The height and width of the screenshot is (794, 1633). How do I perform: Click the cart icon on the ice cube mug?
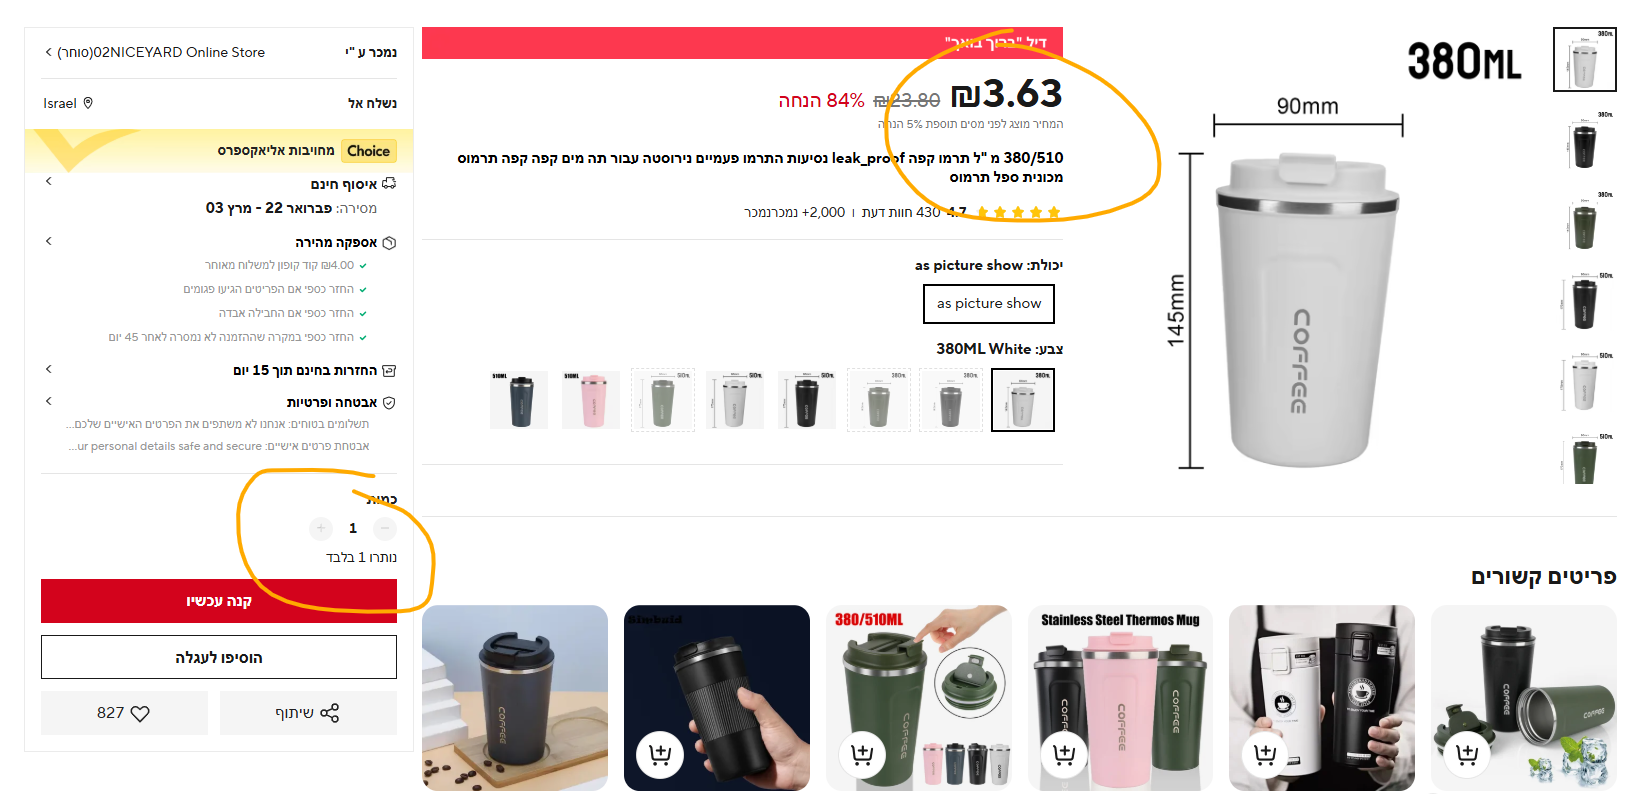click(x=1467, y=754)
